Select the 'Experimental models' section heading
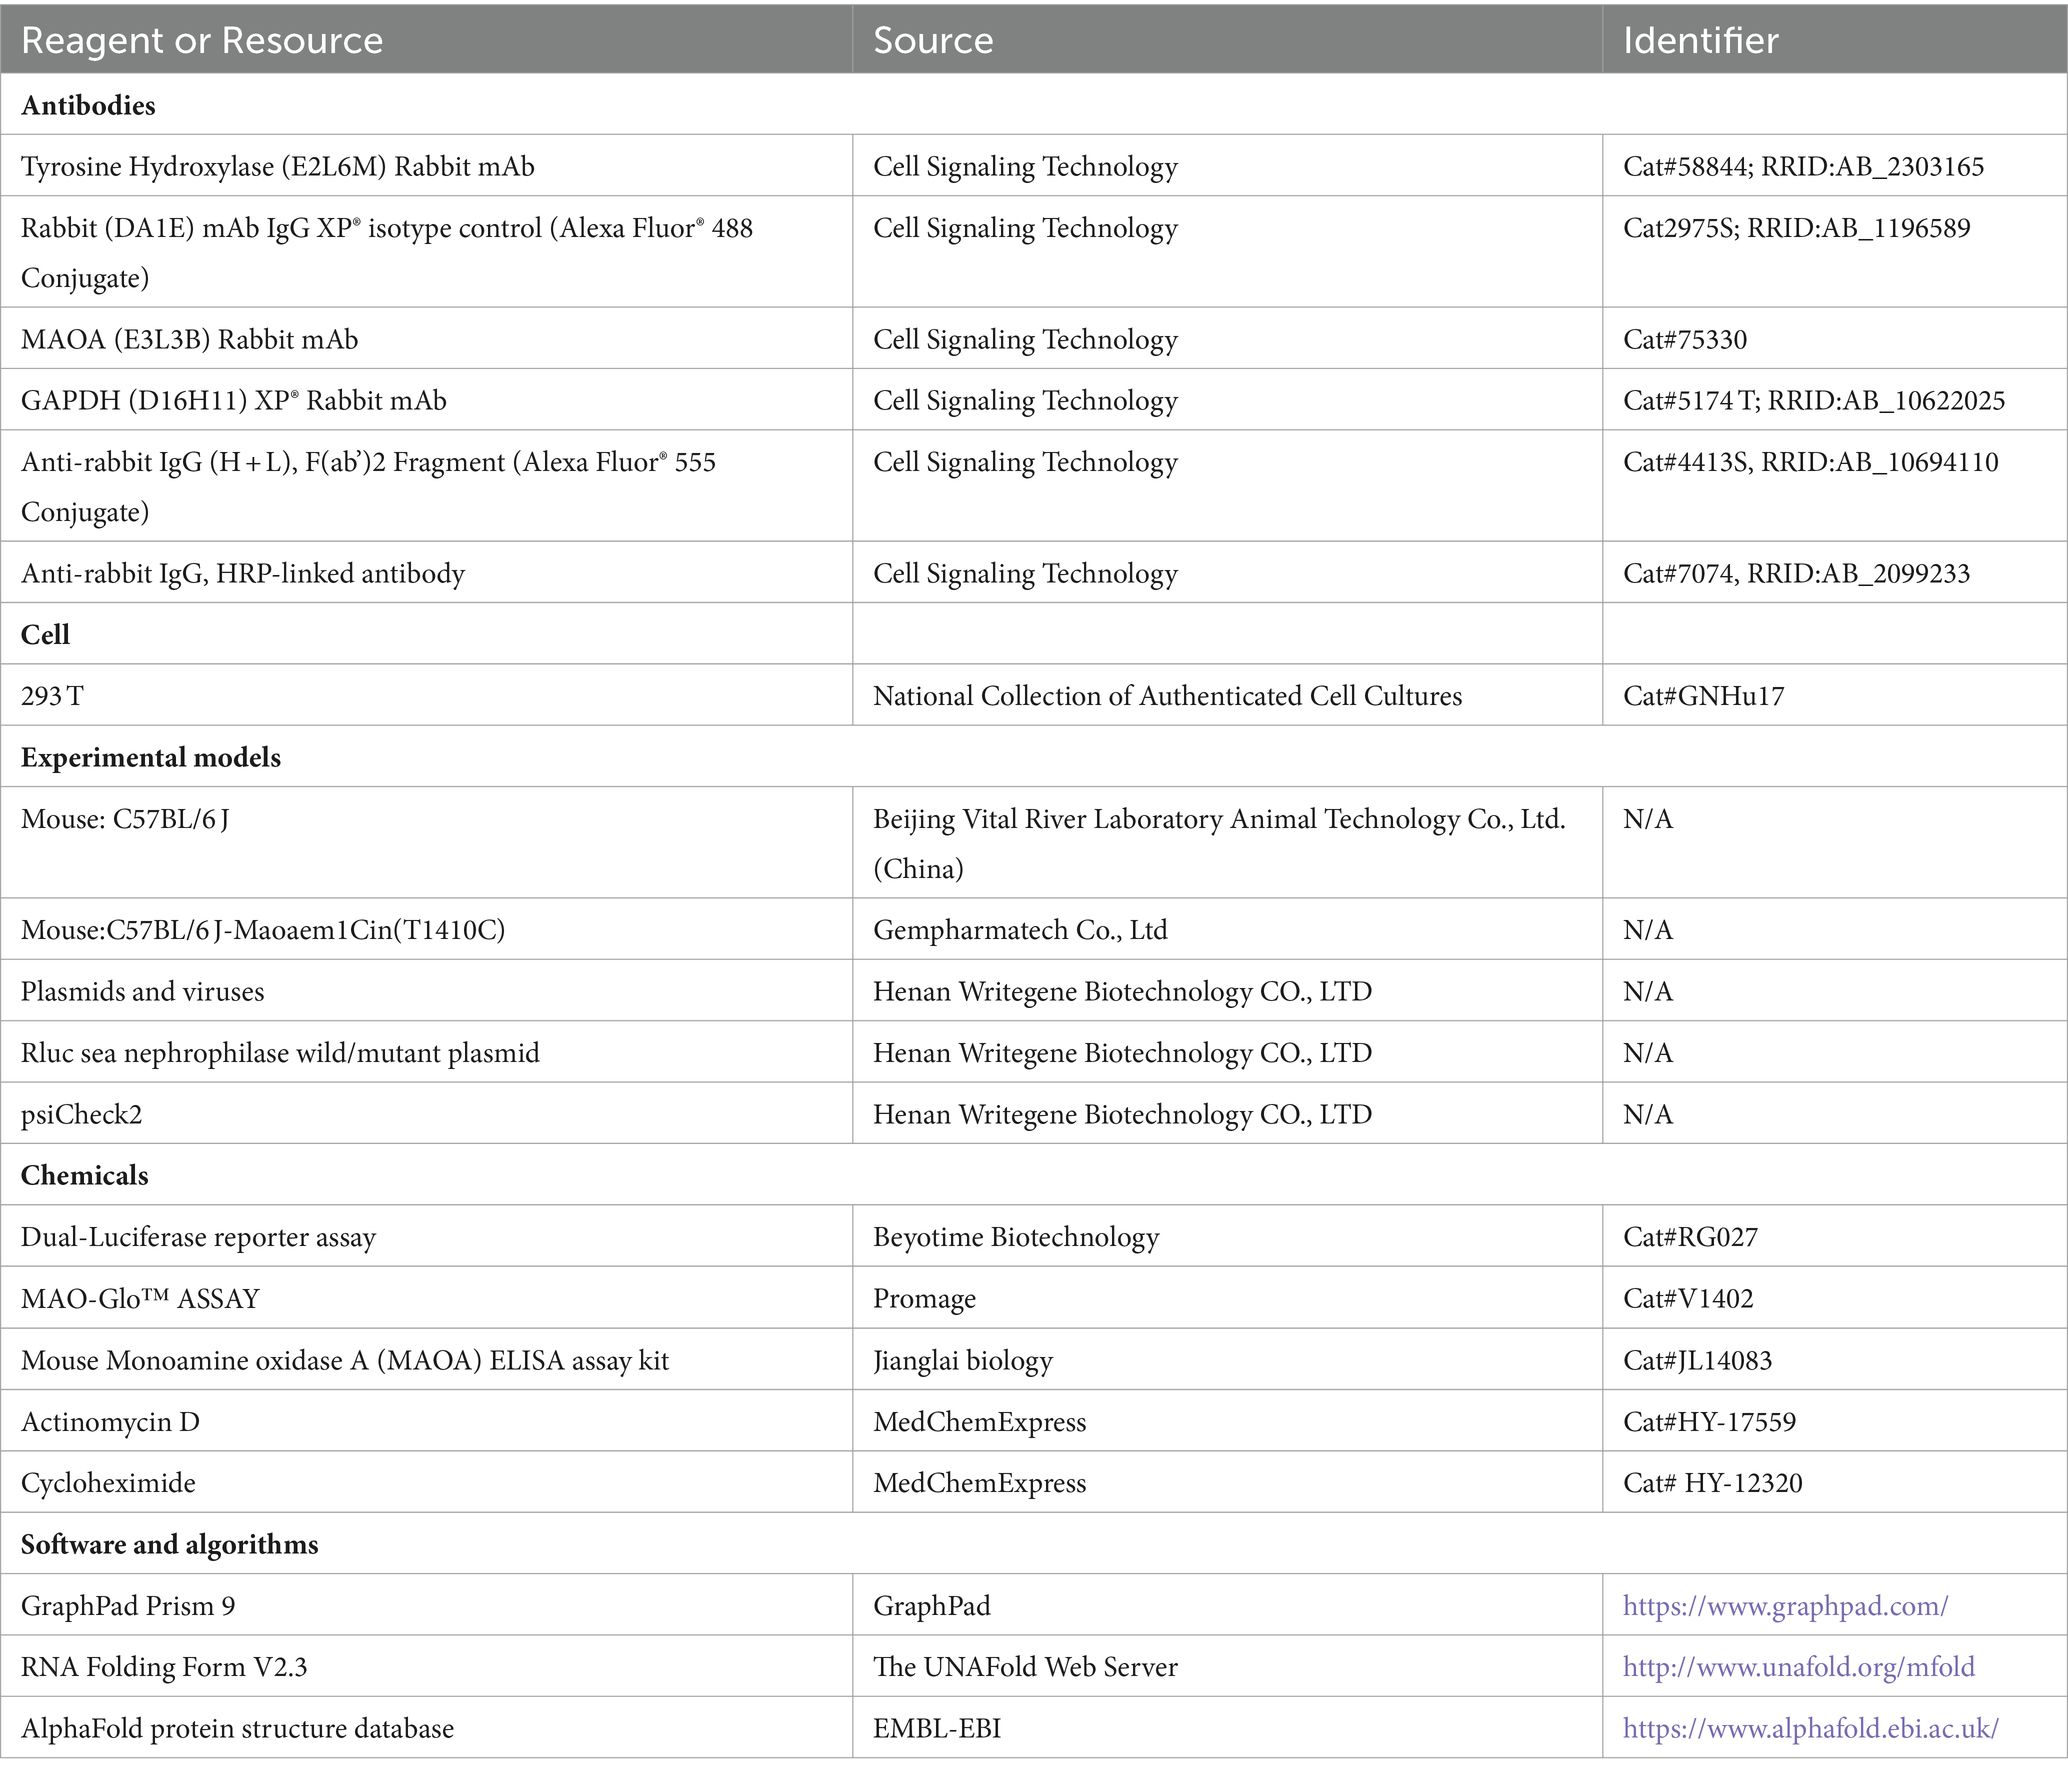The image size is (2068, 1776). click(x=151, y=758)
